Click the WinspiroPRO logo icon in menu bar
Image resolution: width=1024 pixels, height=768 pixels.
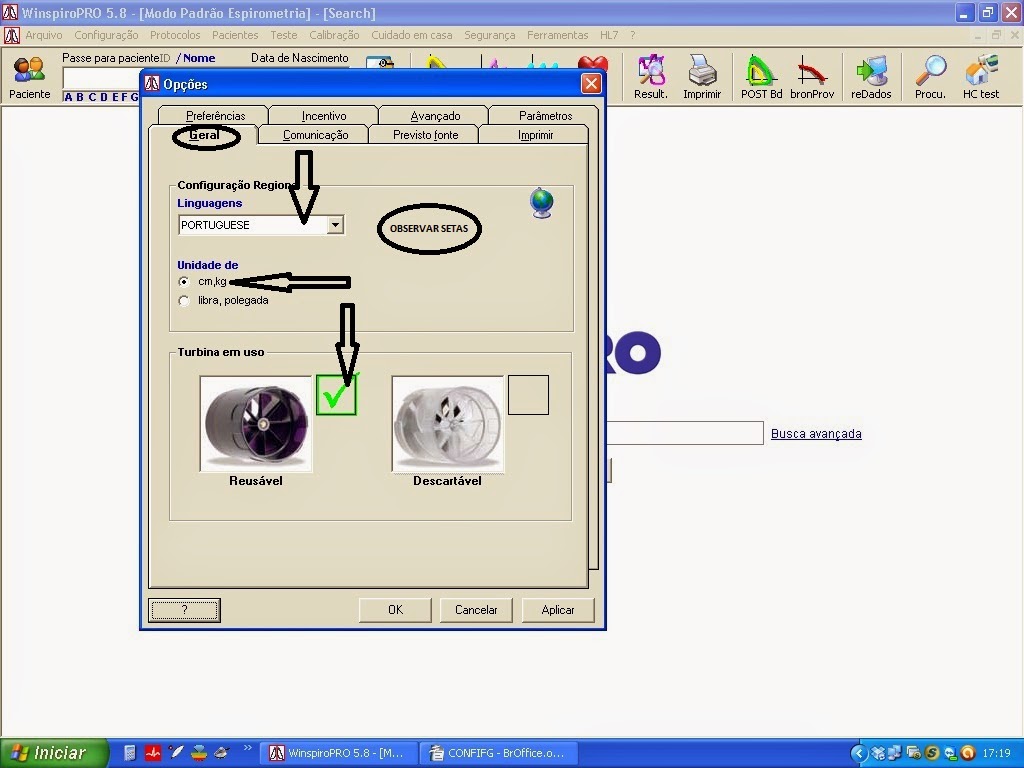[12, 35]
